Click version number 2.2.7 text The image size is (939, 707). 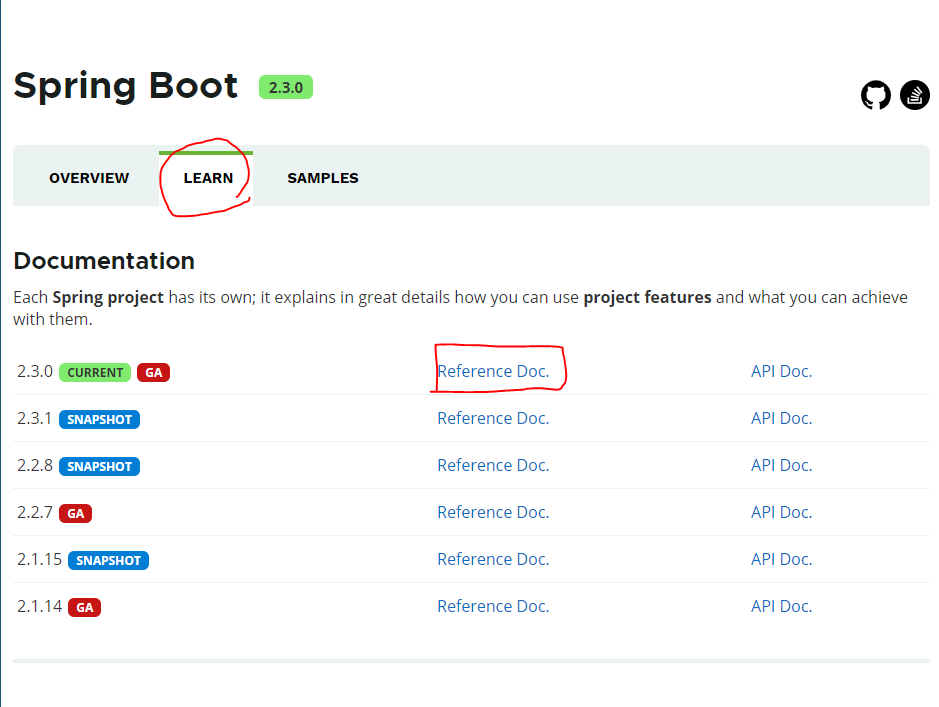[x=35, y=512]
